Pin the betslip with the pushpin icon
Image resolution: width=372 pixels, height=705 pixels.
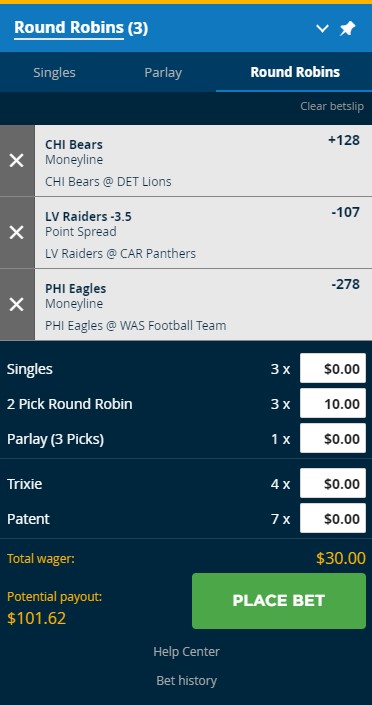click(347, 29)
